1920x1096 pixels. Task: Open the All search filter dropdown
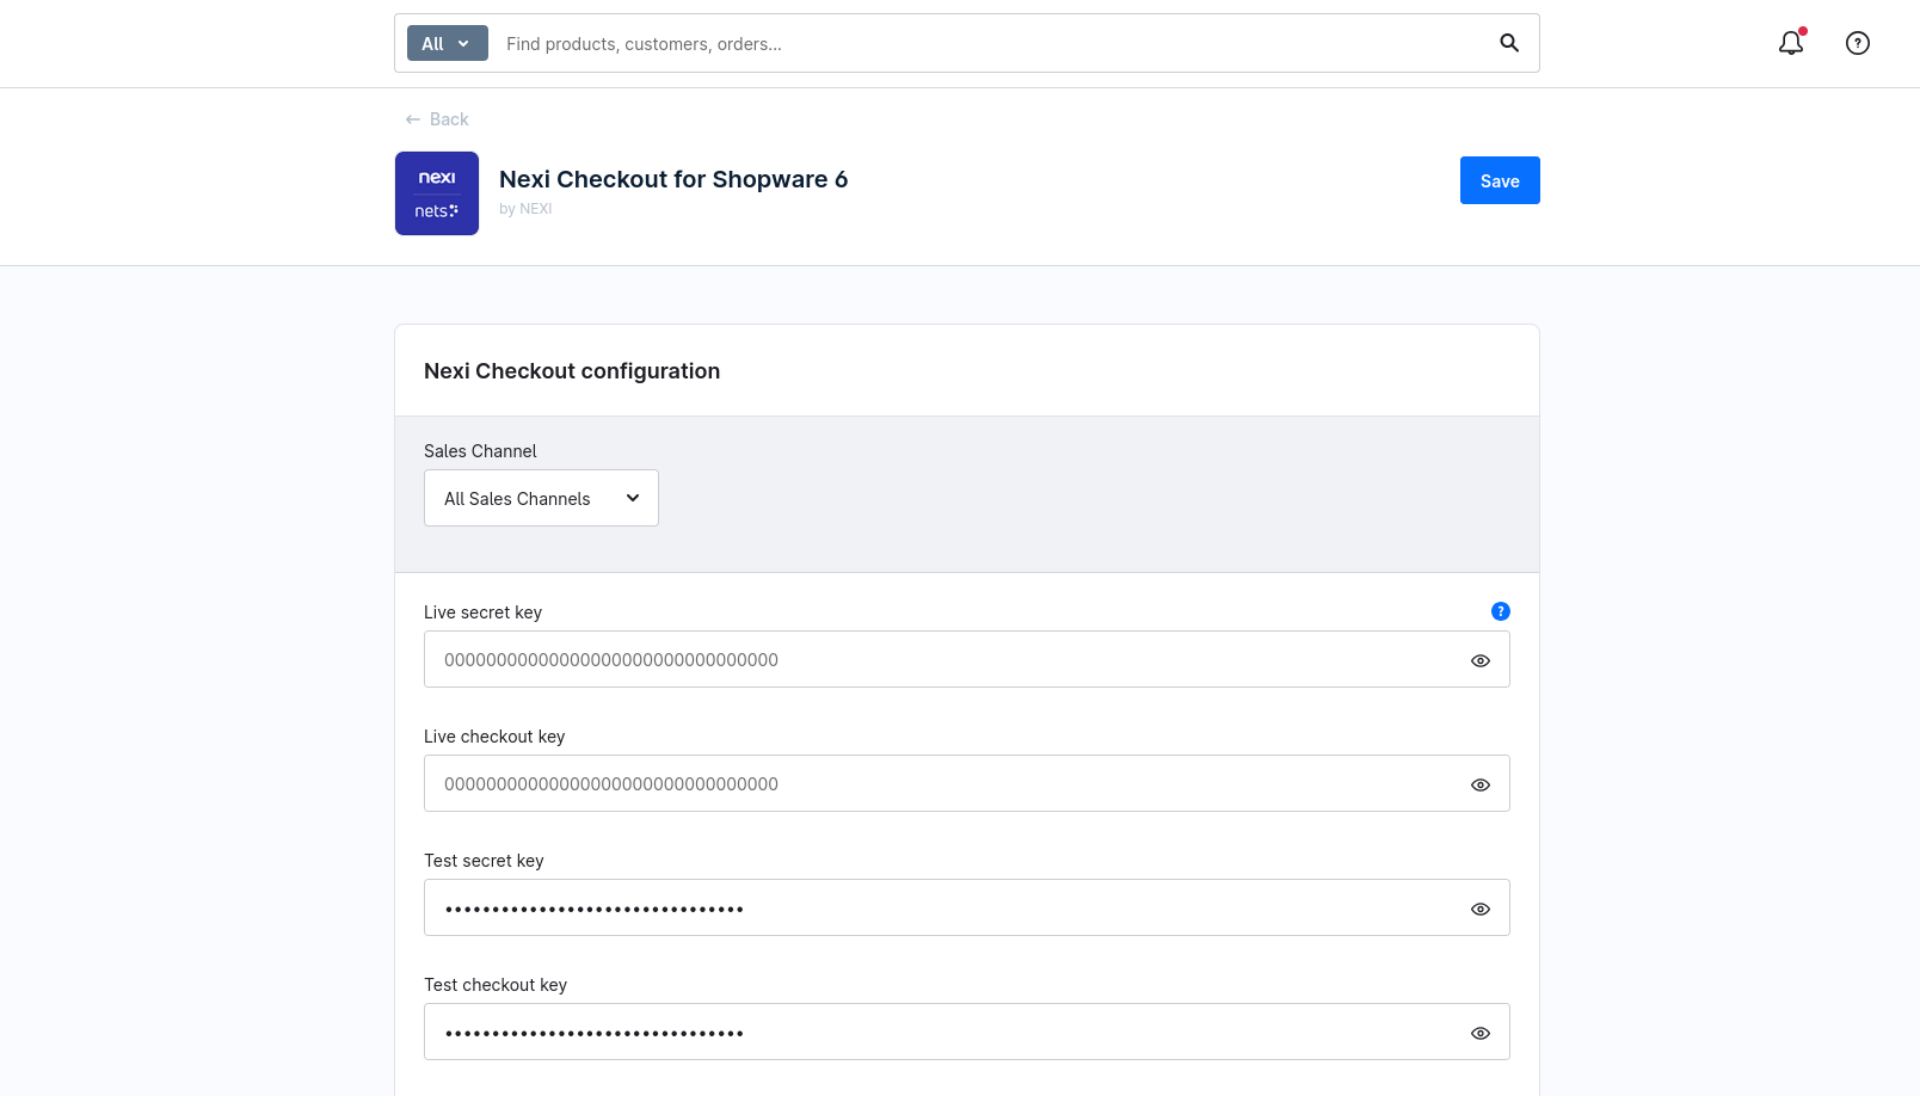[447, 43]
